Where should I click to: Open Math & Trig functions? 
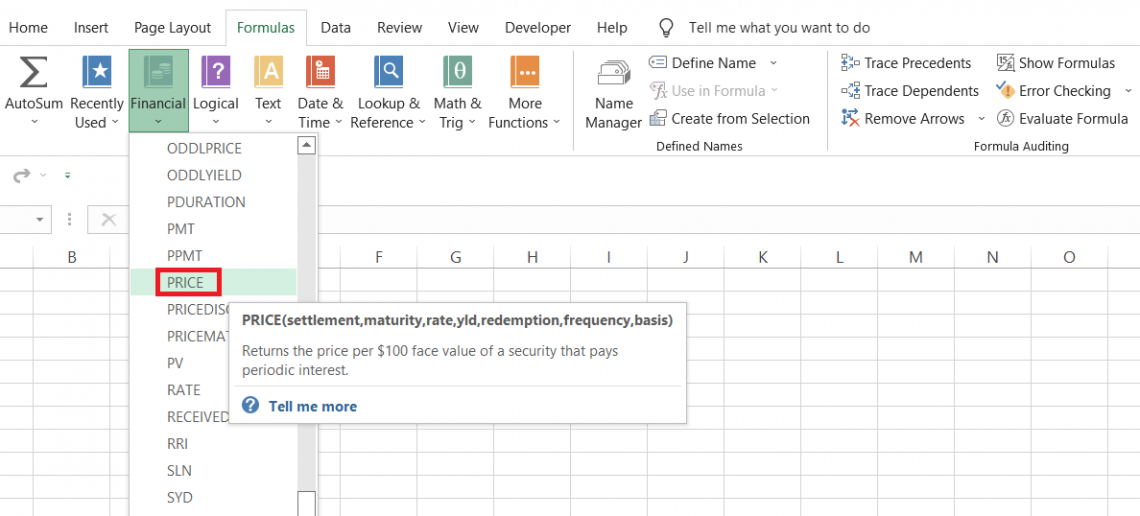pos(457,73)
